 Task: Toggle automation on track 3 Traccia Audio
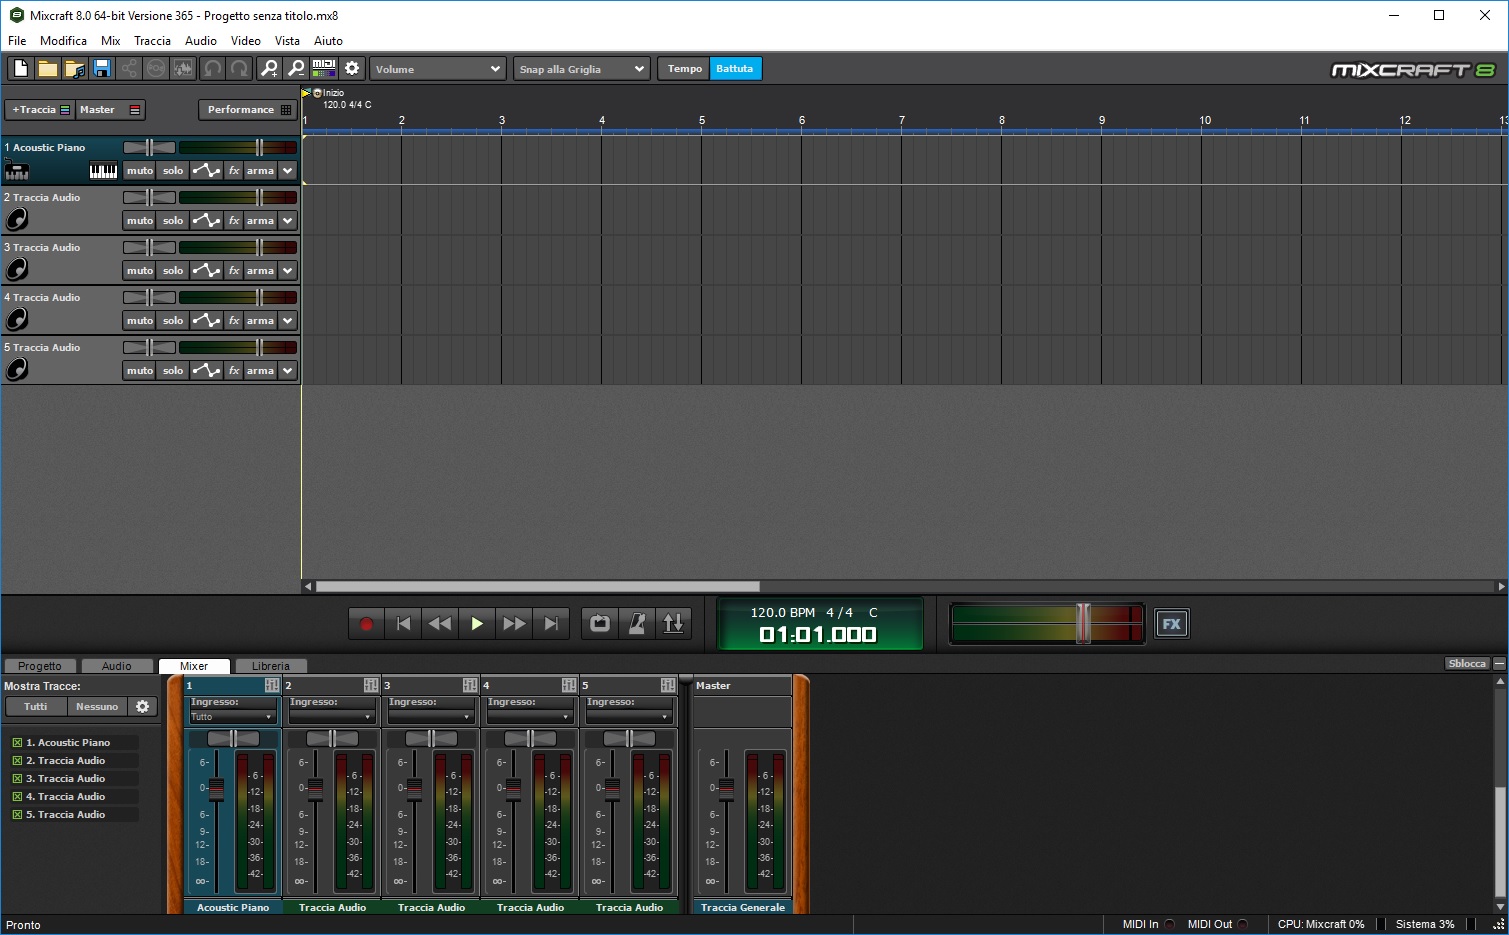click(206, 271)
